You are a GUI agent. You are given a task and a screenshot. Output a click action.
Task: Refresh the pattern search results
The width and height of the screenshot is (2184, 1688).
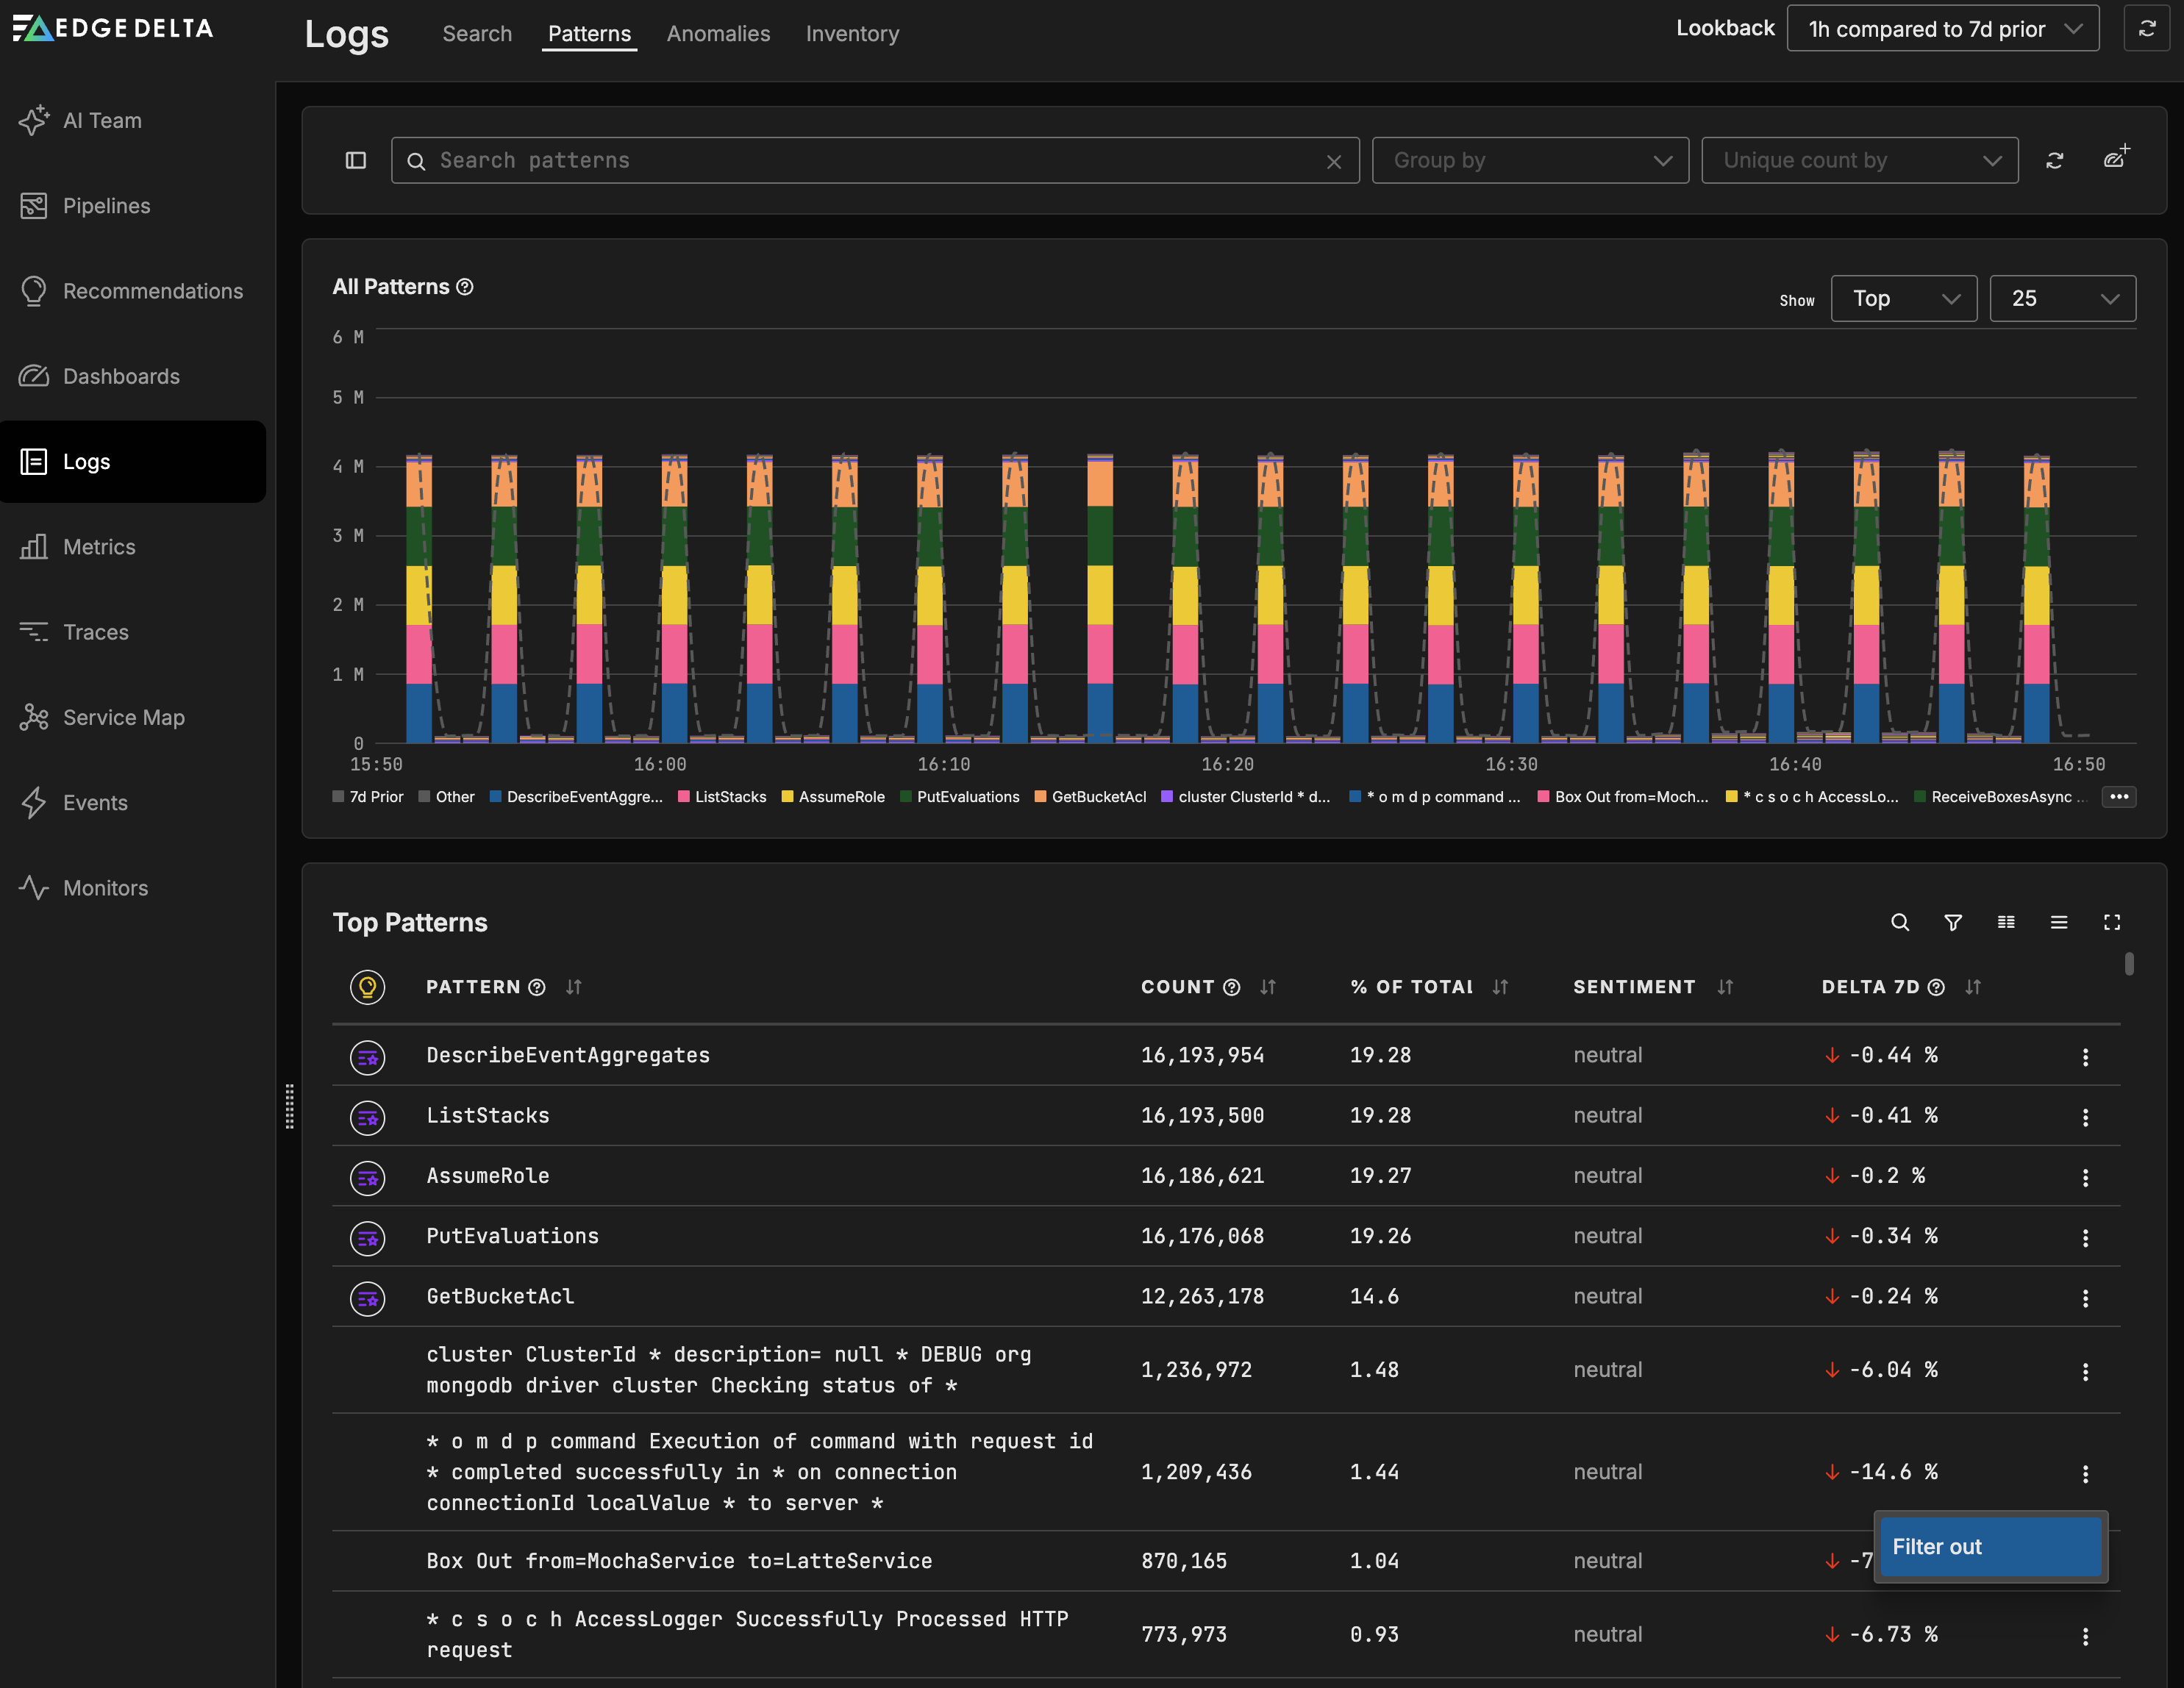point(2056,160)
